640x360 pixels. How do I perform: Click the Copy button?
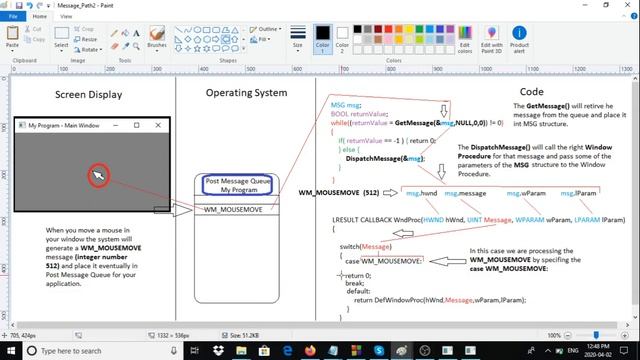pos(35,39)
